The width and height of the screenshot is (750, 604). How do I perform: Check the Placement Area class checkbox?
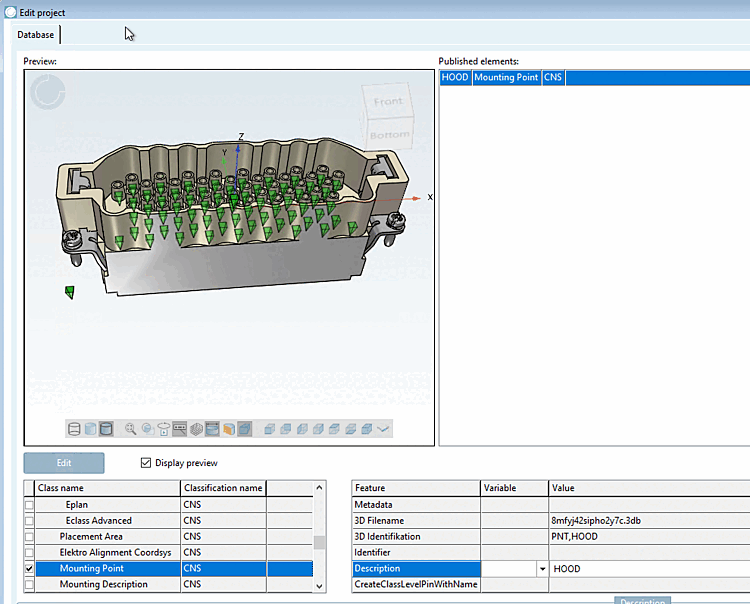pos(29,536)
